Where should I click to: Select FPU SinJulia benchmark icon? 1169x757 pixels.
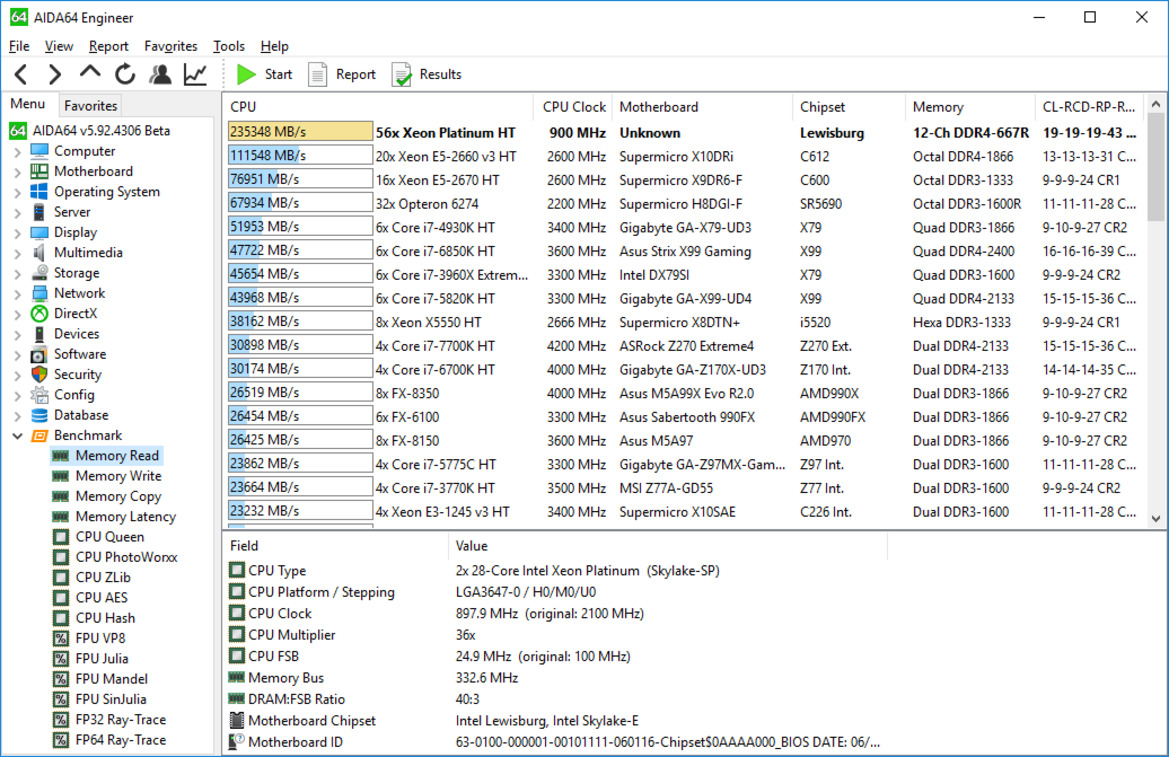(x=60, y=700)
